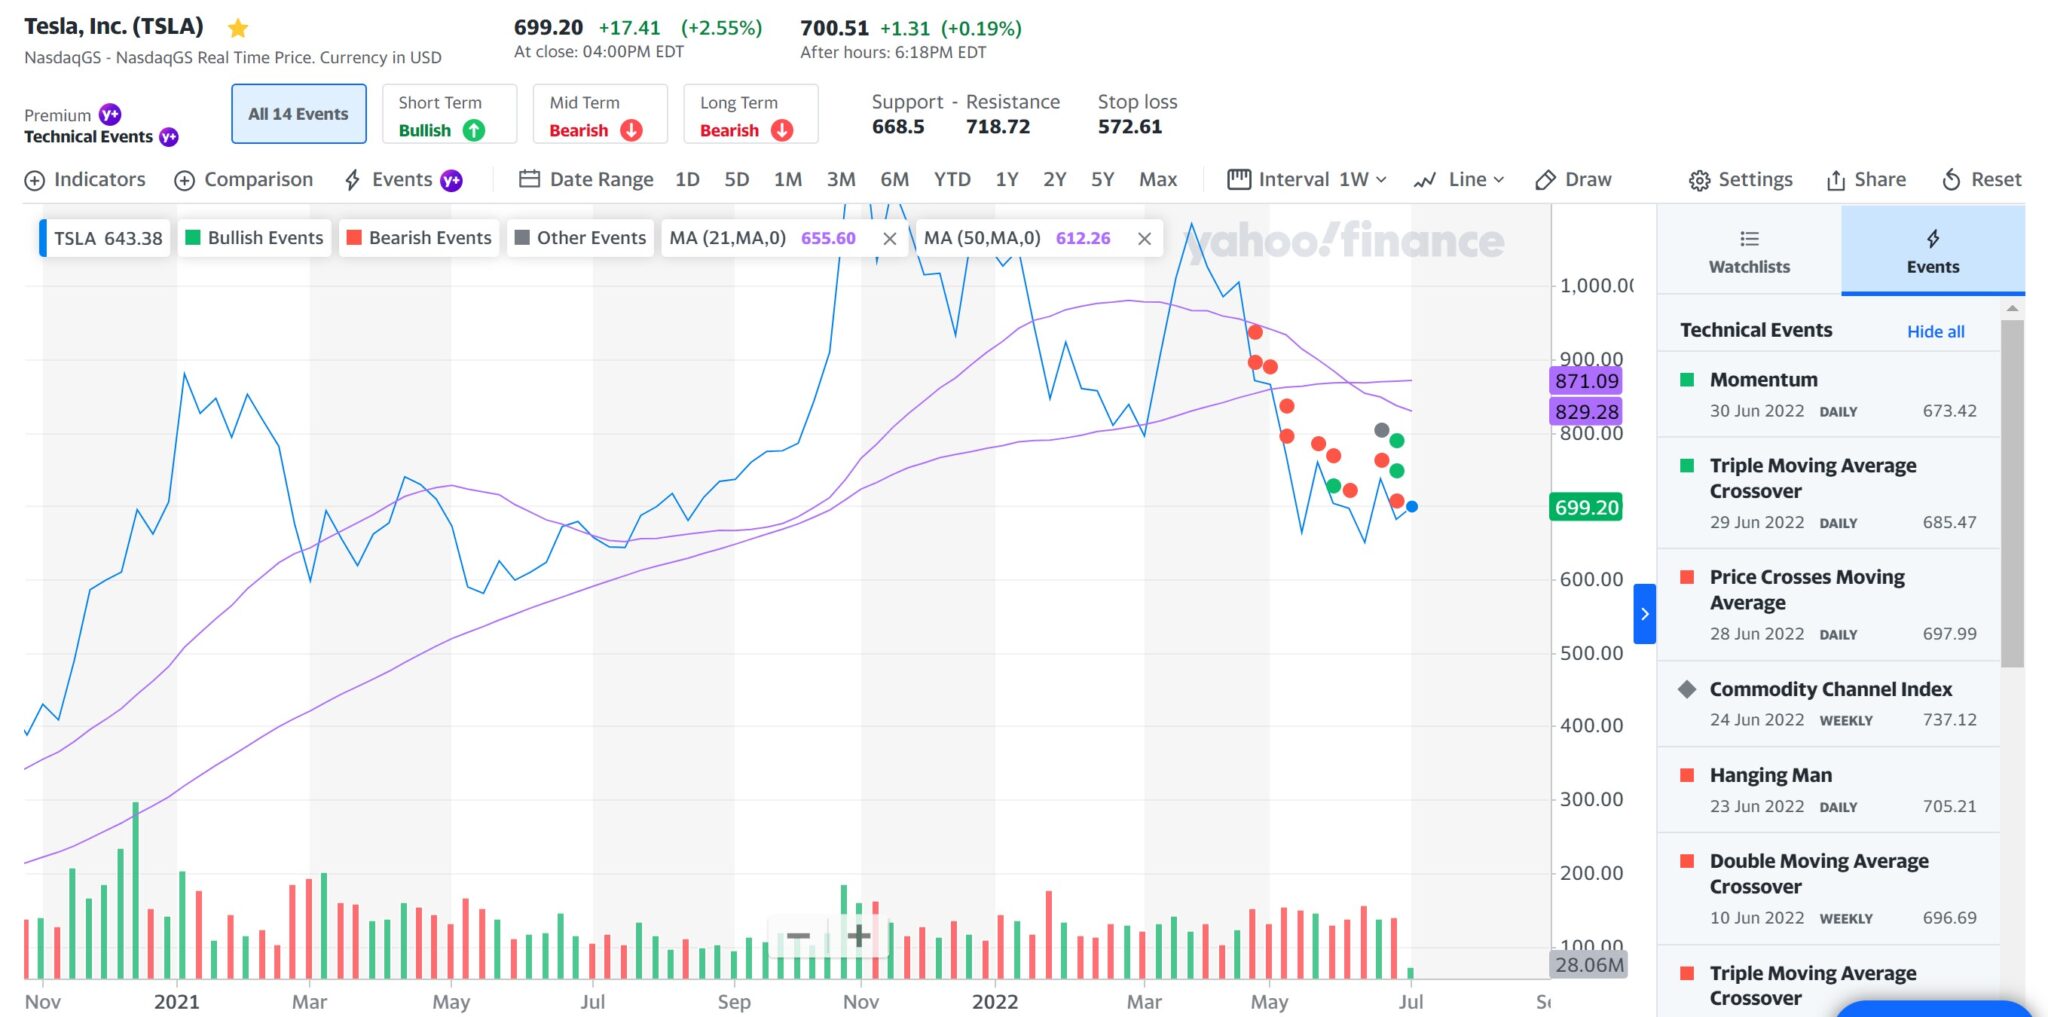Collapse side panel with blue arrow

tap(1644, 614)
